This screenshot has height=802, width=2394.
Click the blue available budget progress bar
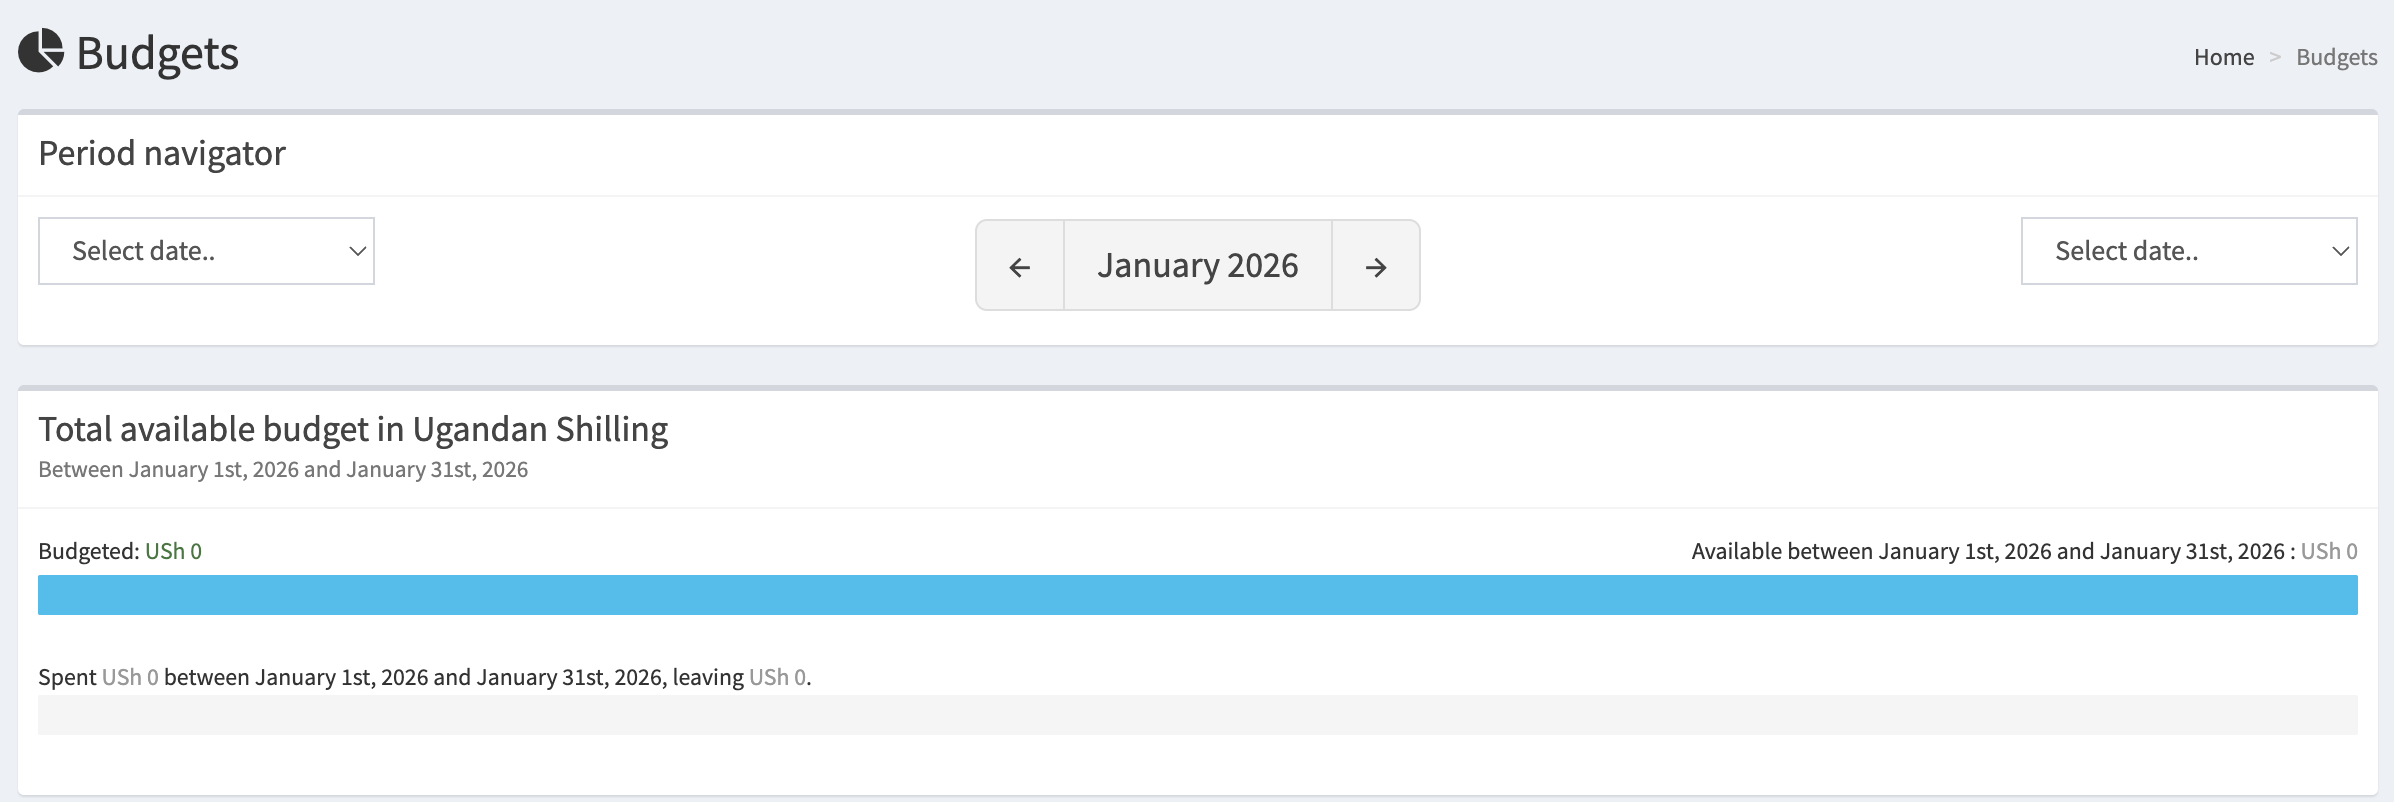(x=1200, y=595)
